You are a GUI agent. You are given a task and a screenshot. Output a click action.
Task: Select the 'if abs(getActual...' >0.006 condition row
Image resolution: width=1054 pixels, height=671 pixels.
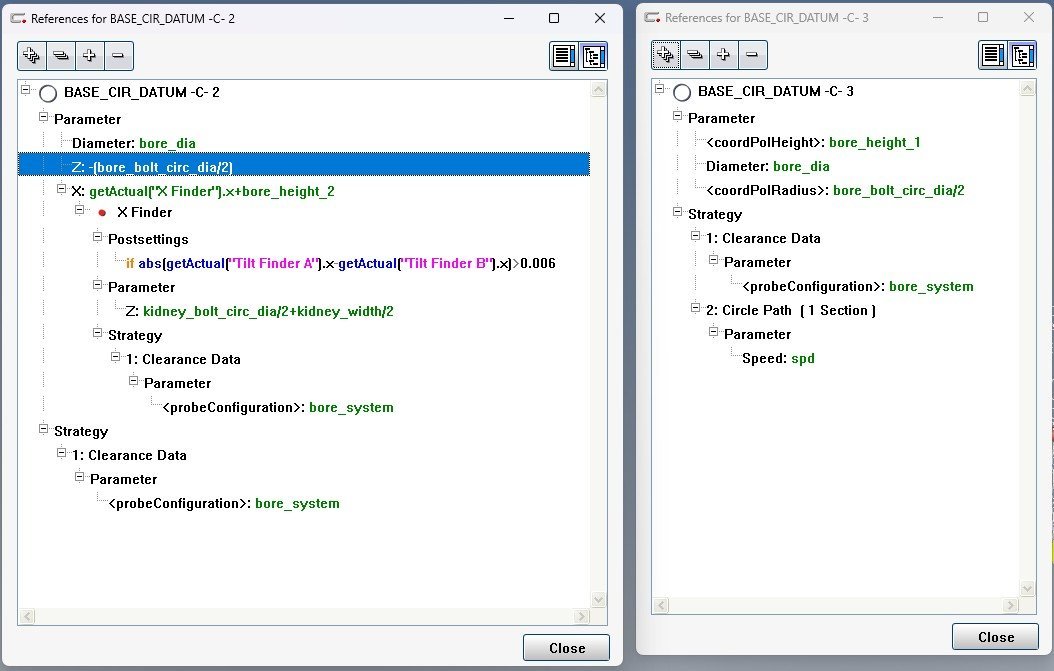coord(341,264)
